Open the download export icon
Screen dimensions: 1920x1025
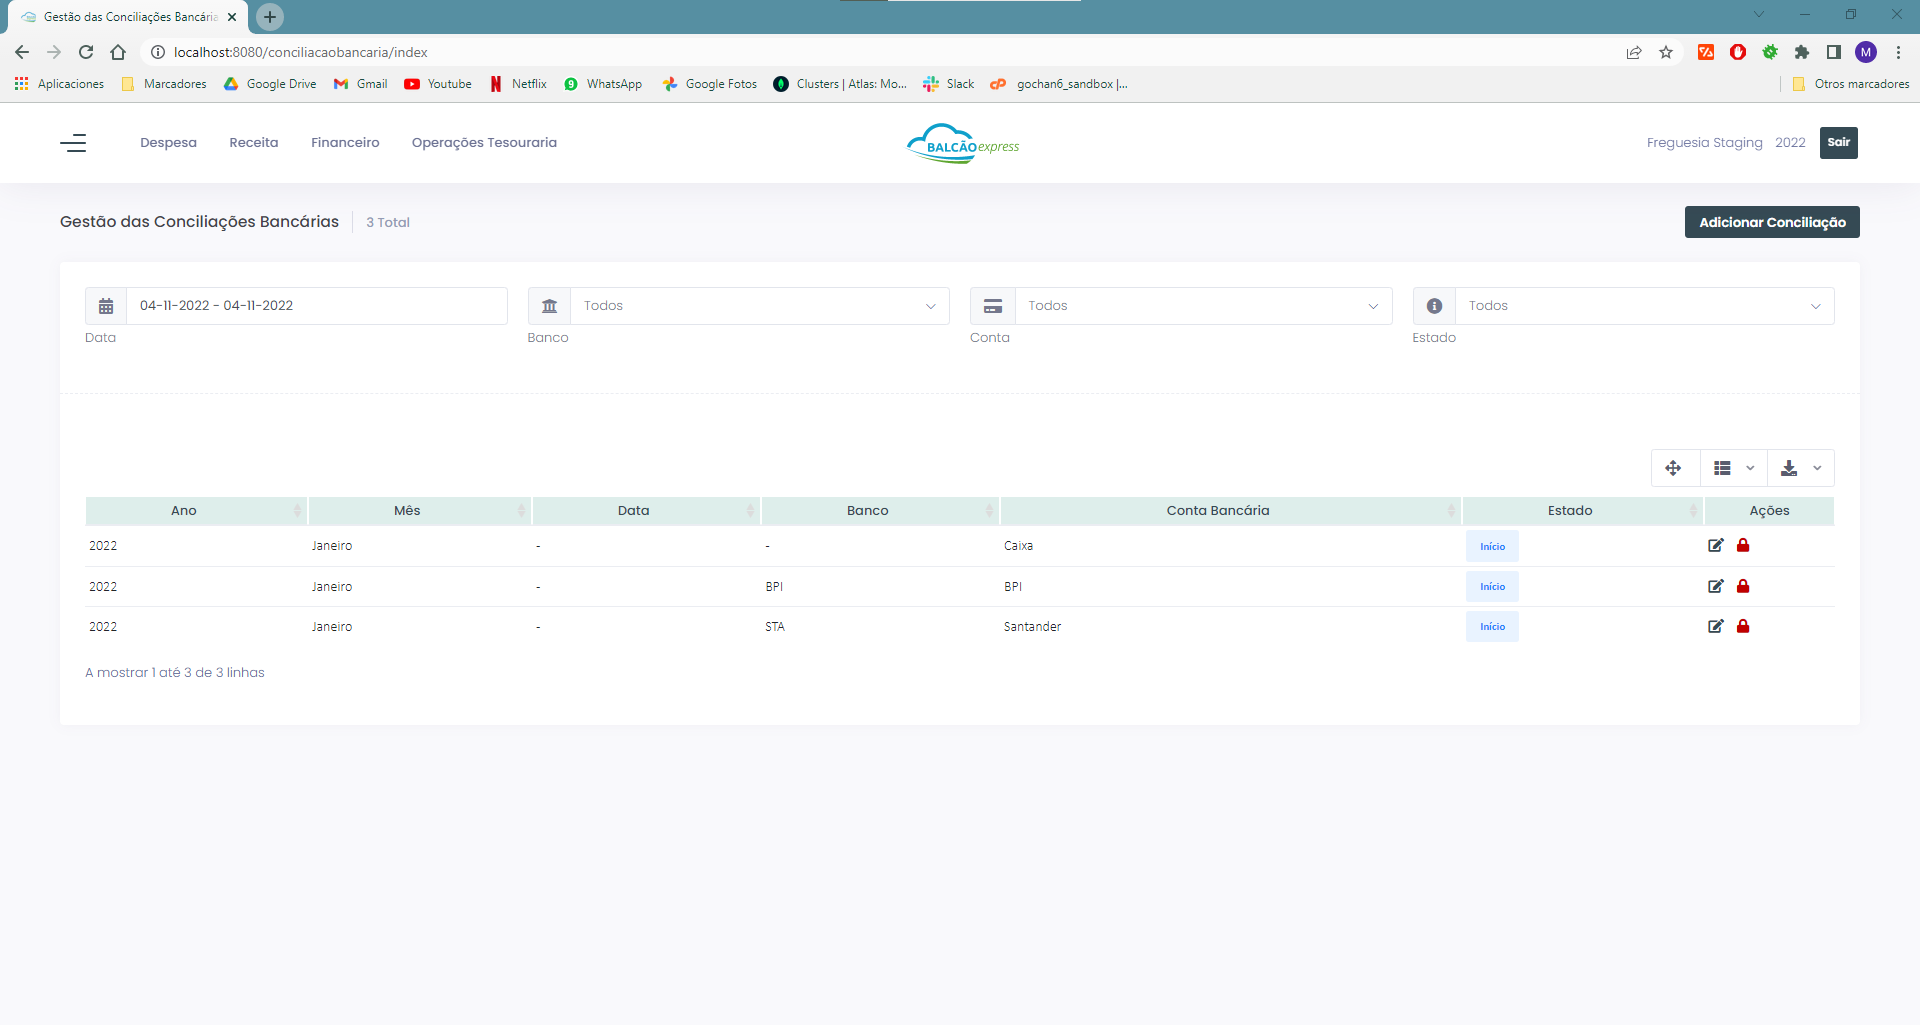1801,468
